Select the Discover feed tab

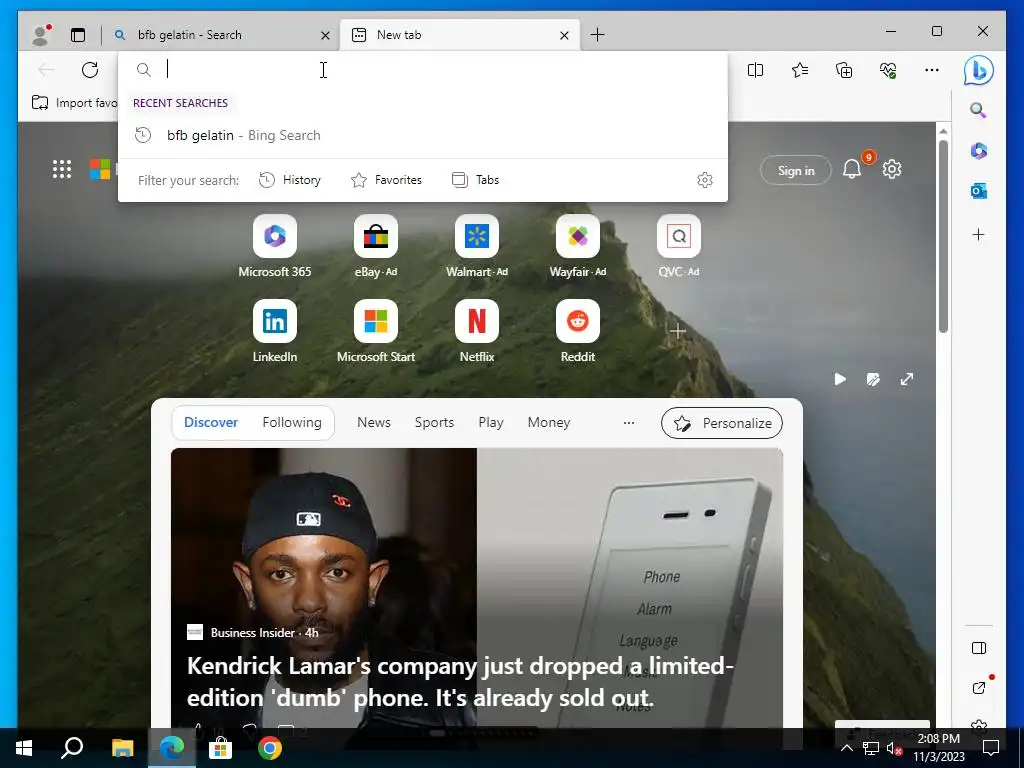[x=211, y=423]
